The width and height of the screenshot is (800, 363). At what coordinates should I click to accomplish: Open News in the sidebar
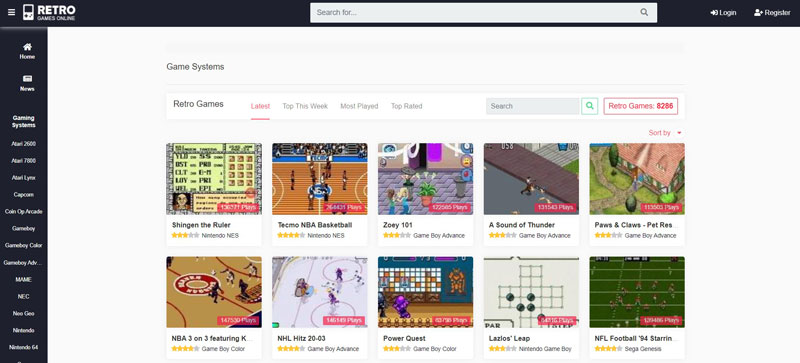point(27,83)
